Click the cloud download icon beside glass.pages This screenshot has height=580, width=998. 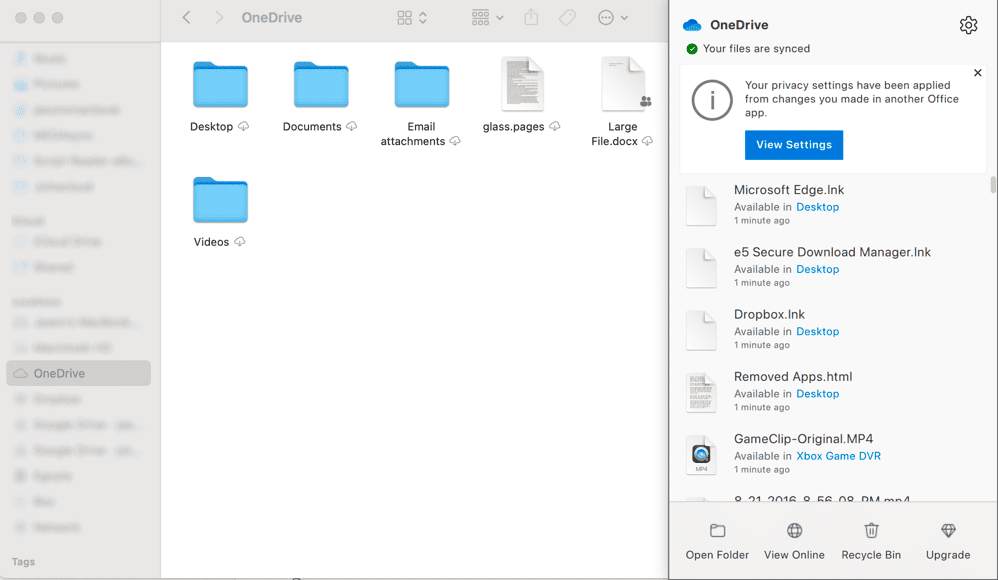point(554,126)
